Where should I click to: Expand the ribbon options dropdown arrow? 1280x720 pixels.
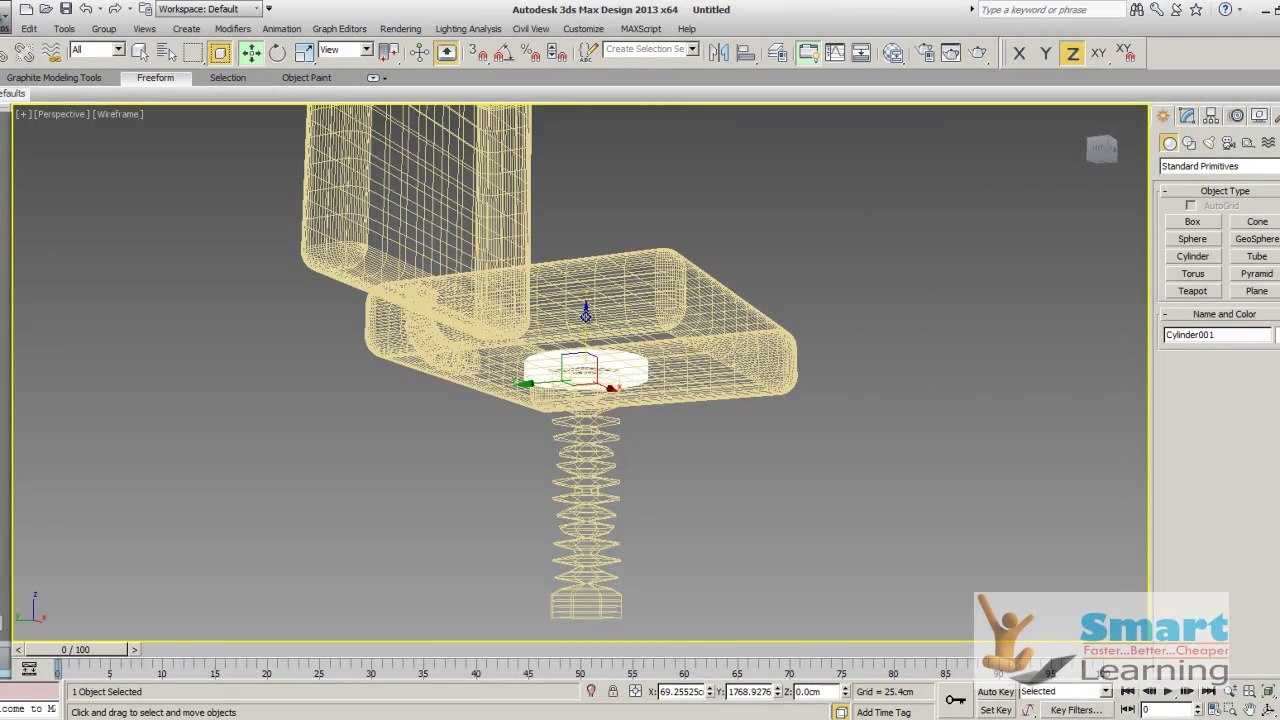[x=375, y=78]
